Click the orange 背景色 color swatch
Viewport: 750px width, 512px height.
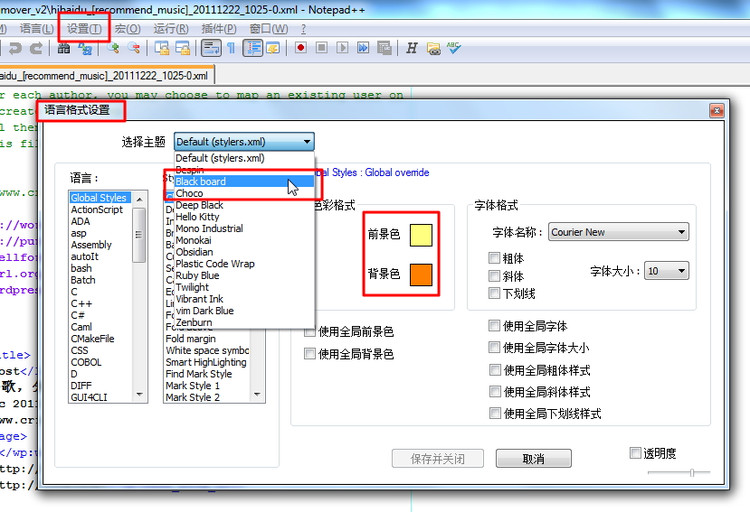click(420, 274)
